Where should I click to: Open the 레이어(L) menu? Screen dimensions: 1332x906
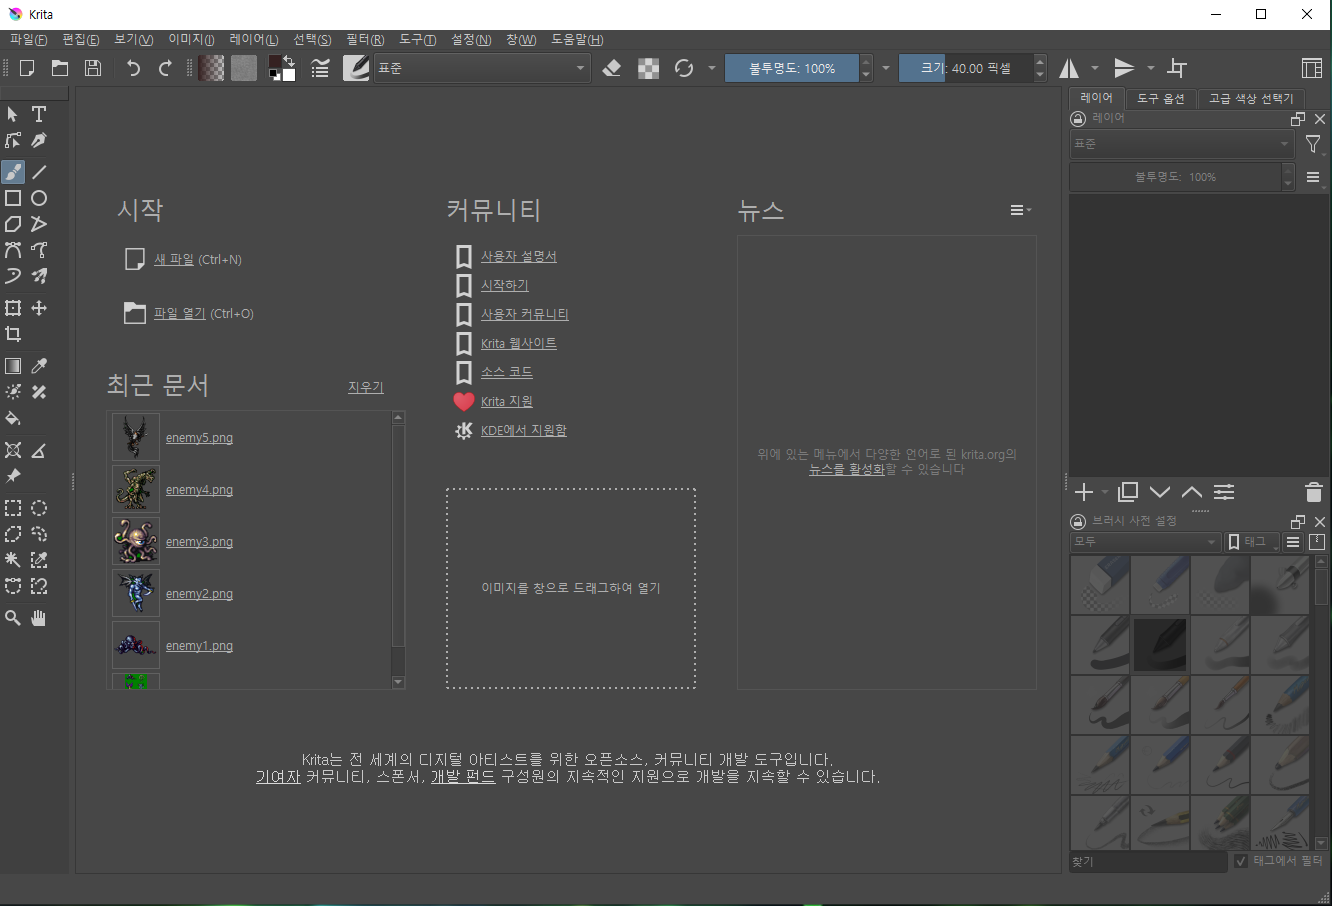pos(254,40)
